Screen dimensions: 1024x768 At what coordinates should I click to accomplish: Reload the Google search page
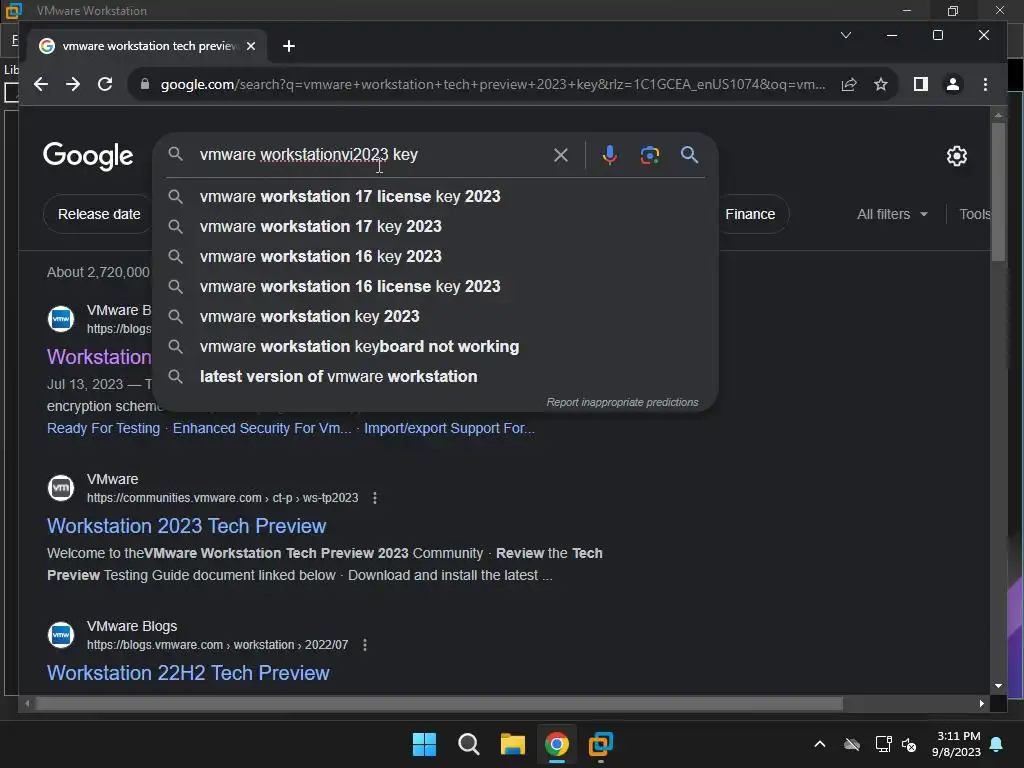pos(104,84)
